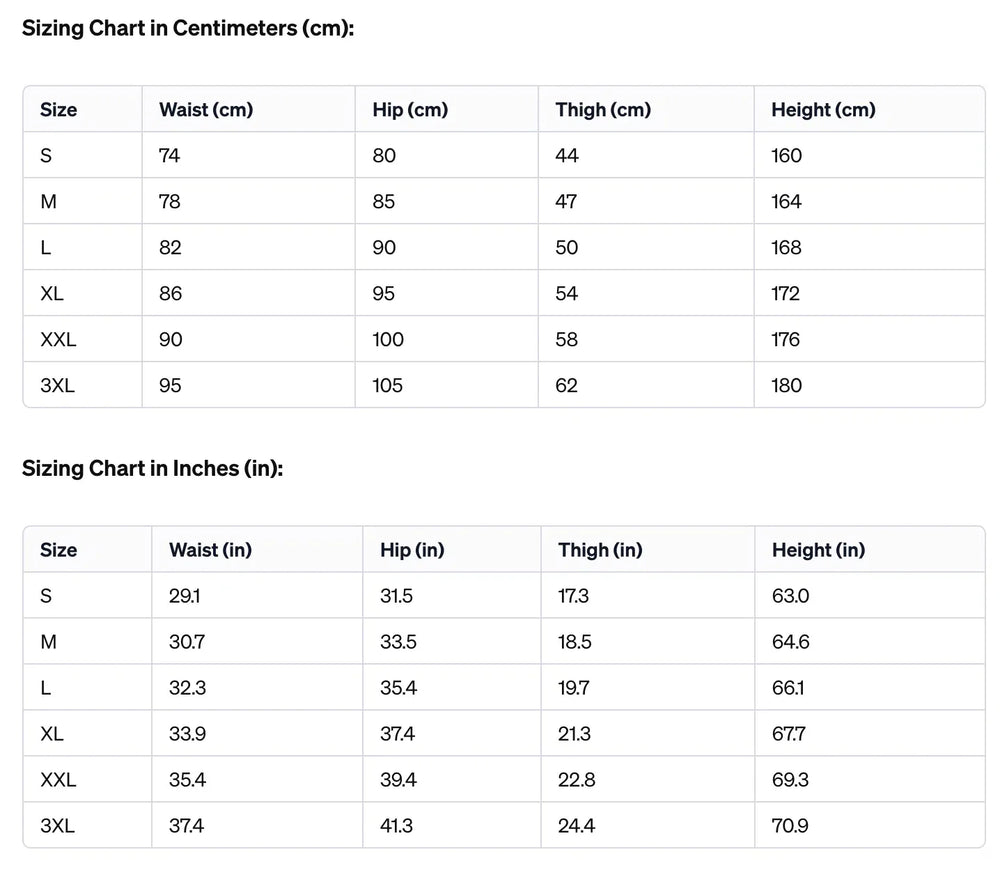Click the Waist (cm) column header
Screen dimensions: 1000x875
pyautogui.click(x=205, y=110)
